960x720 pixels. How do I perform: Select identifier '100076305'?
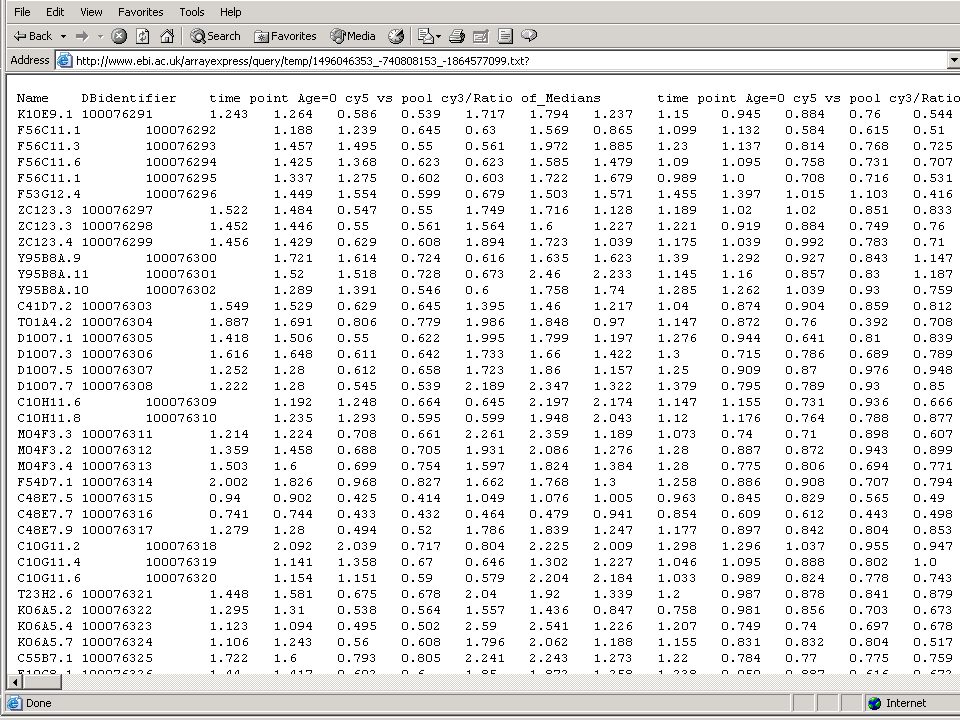click(x=117, y=338)
